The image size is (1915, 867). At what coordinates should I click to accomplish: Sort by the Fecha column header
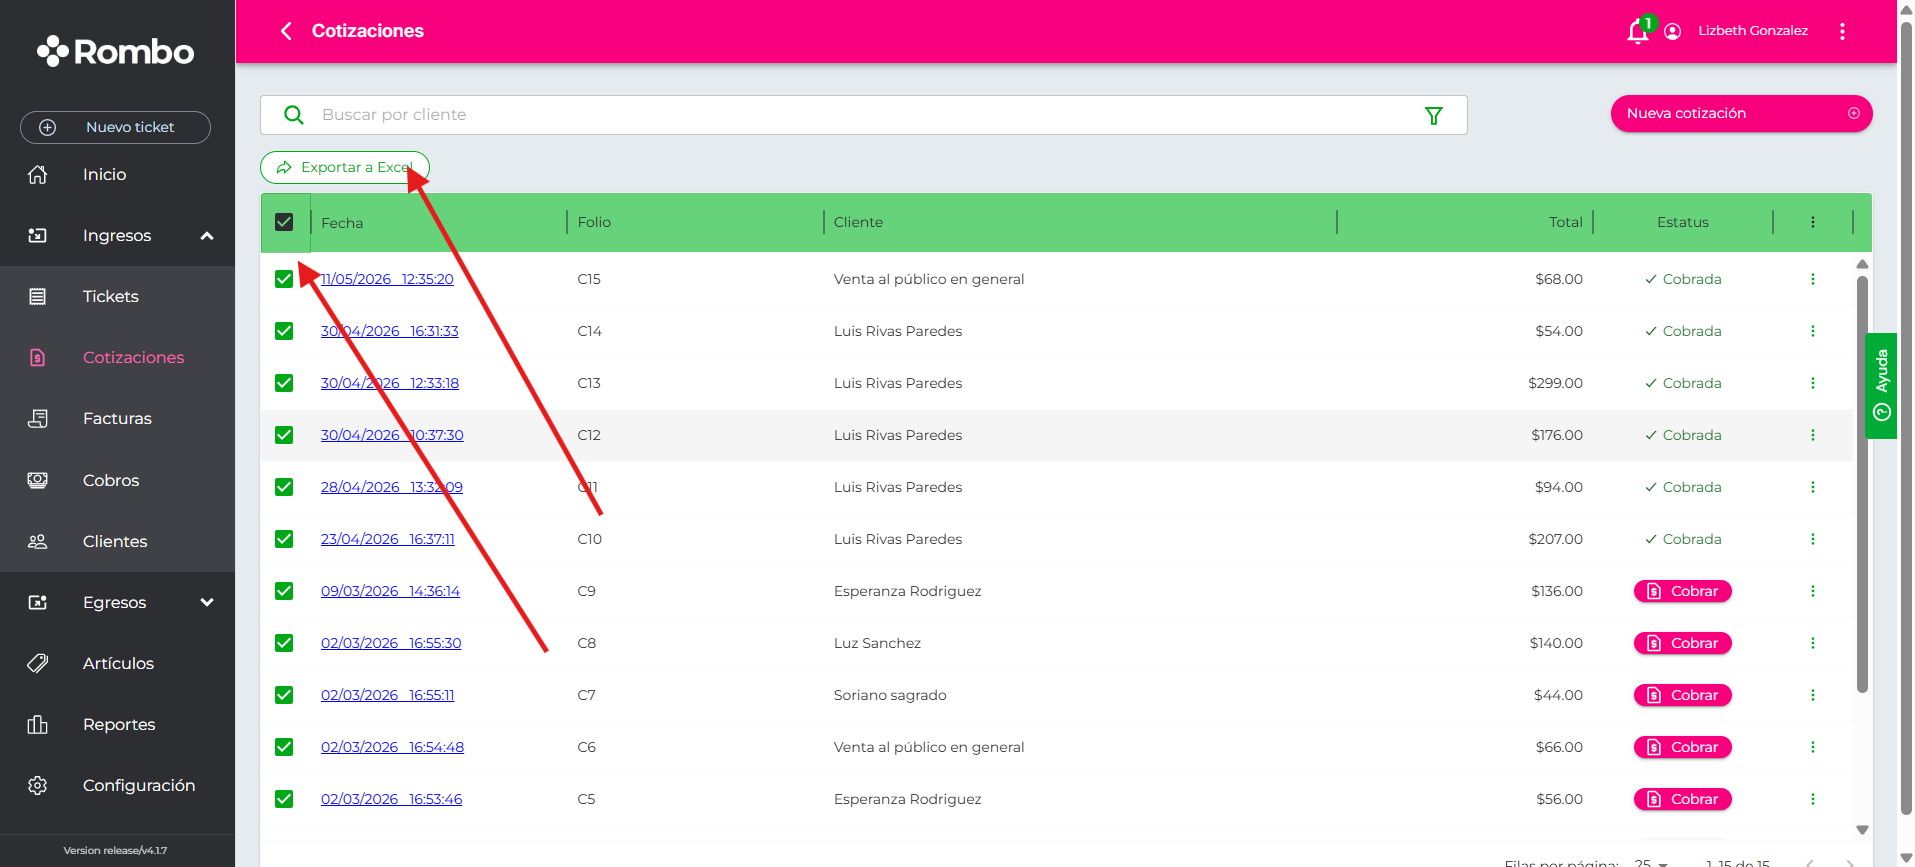point(342,223)
